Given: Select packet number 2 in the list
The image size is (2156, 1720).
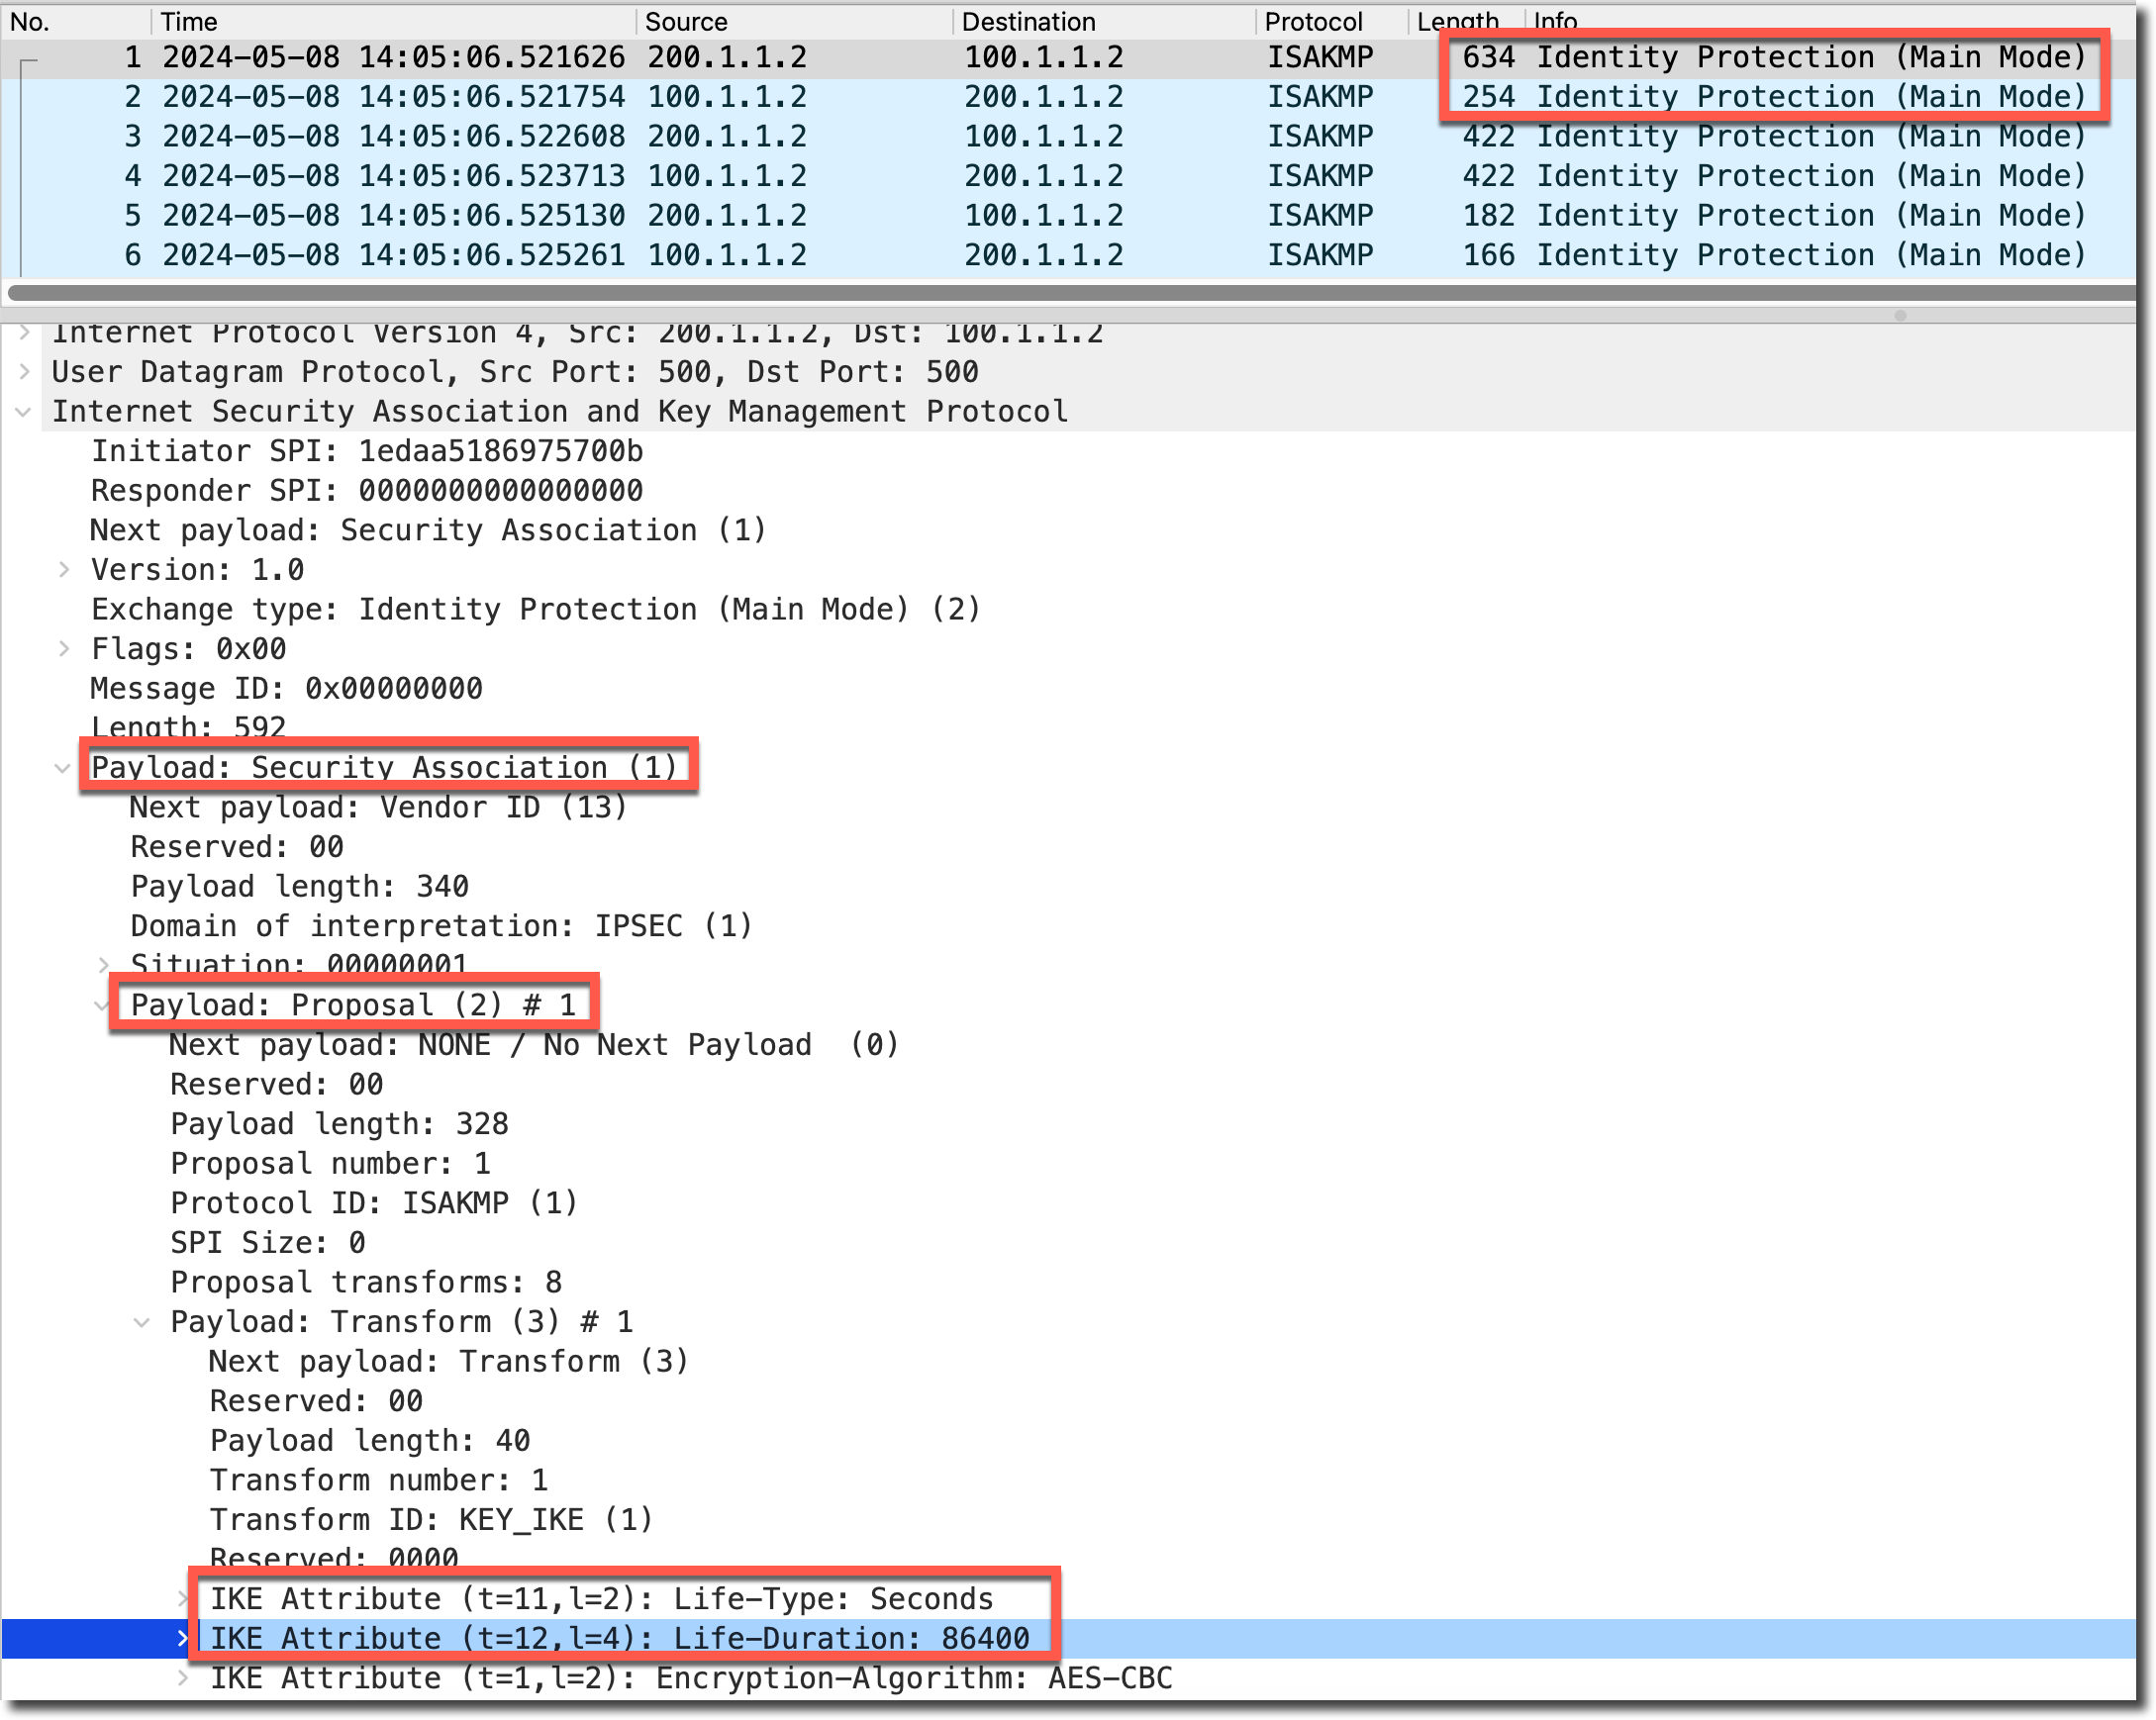Looking at the screenshot, I should [x=700, y=97].
